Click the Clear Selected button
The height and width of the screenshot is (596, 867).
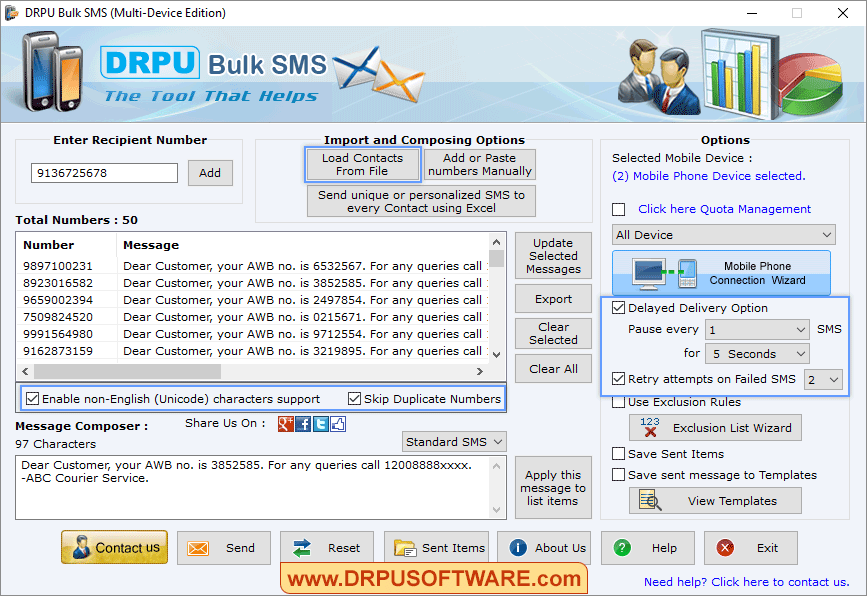tap(553, 333)
